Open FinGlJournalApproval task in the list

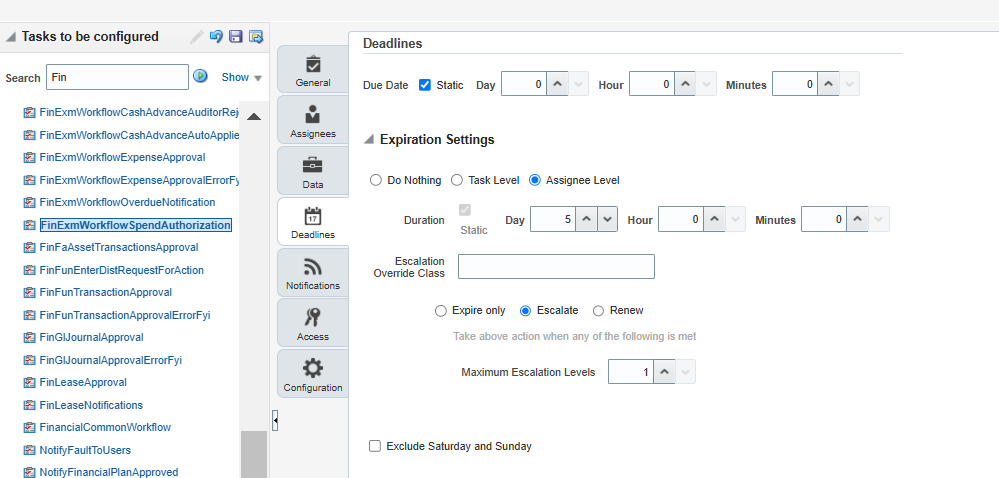[91, 337]
